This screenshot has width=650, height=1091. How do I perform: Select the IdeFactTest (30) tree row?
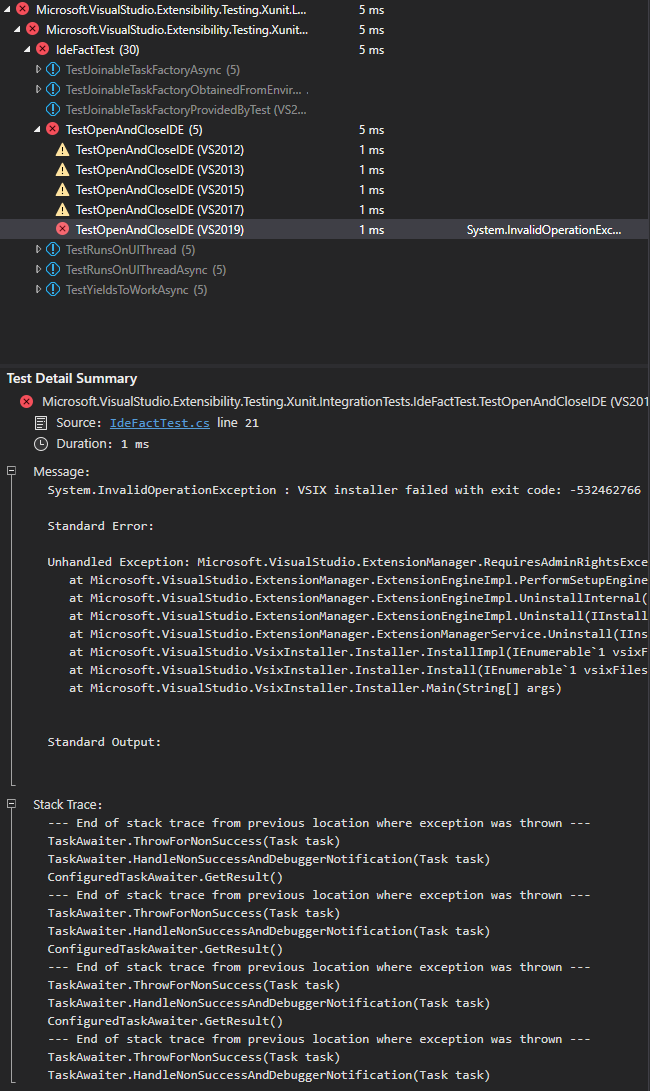click(x=324, y=50)
